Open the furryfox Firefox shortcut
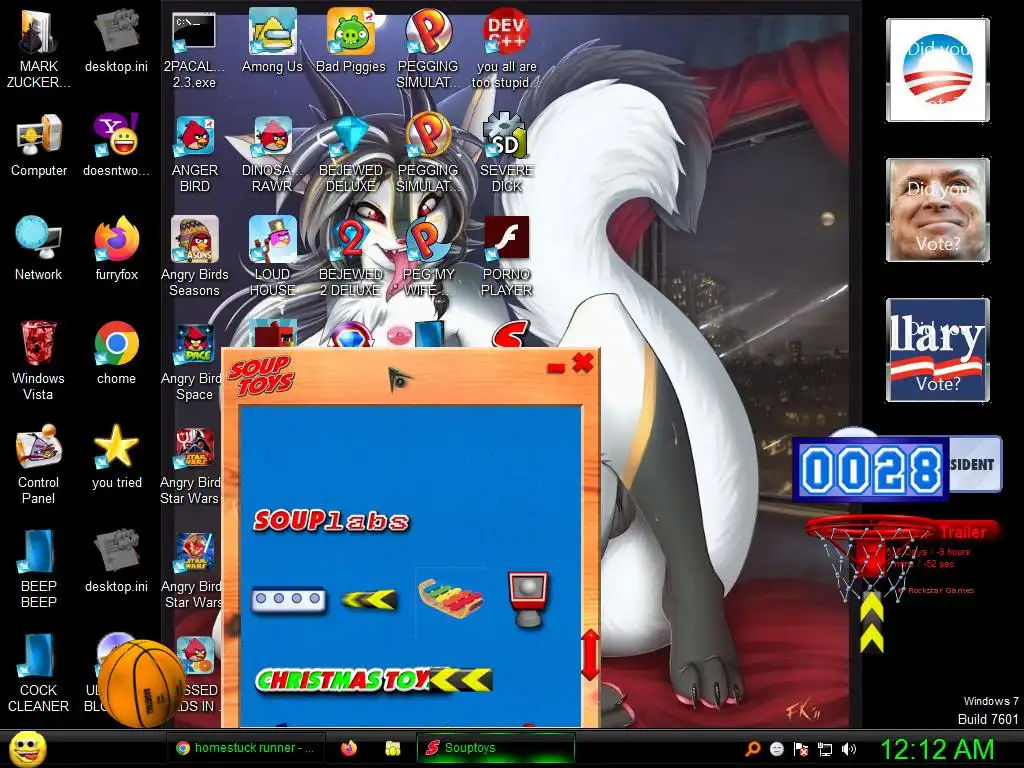 pos(116,248)
